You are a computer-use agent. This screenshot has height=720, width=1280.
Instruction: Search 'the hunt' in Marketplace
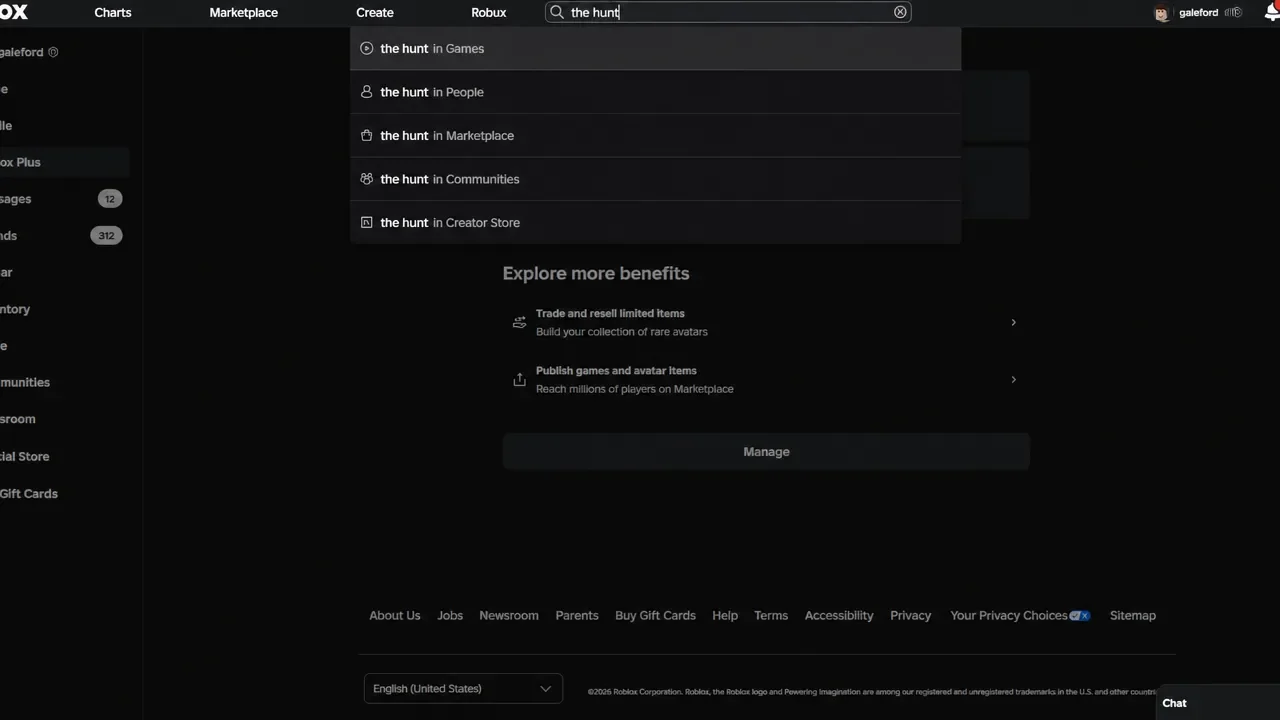click(655, 135)
